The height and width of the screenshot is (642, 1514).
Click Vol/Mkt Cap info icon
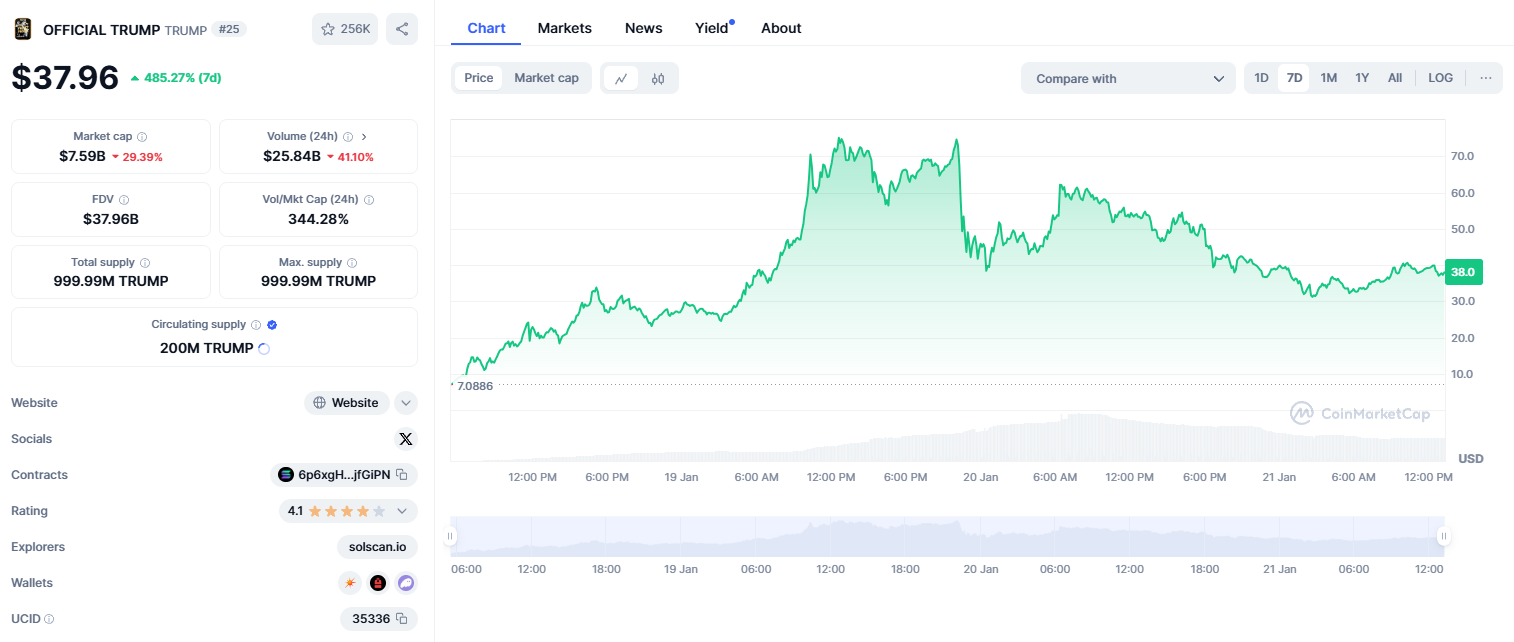coord(369,200)
